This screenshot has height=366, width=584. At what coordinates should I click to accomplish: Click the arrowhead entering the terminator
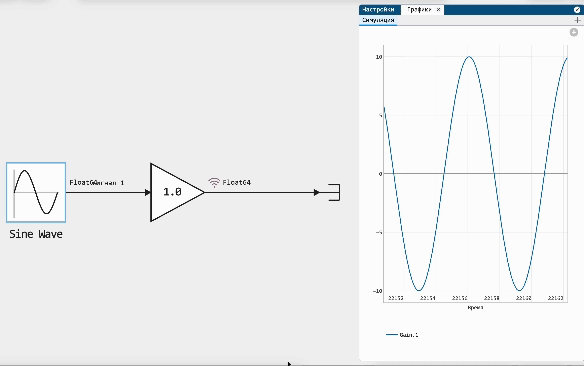point(317,192)
